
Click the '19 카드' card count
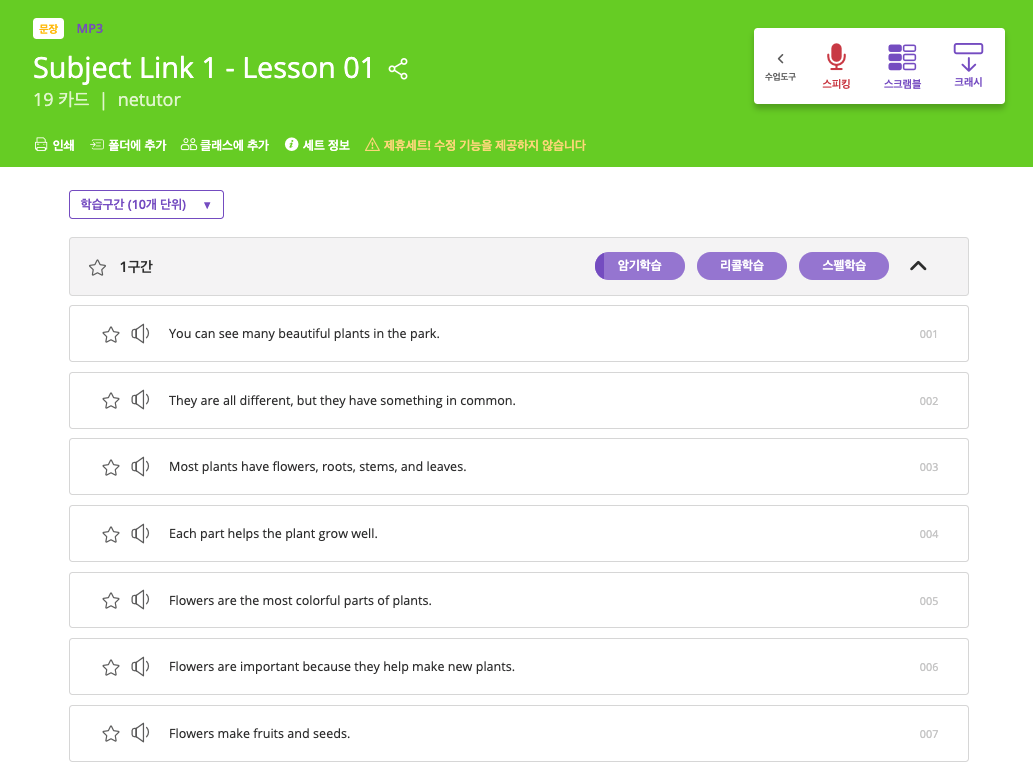pos(61,100)
